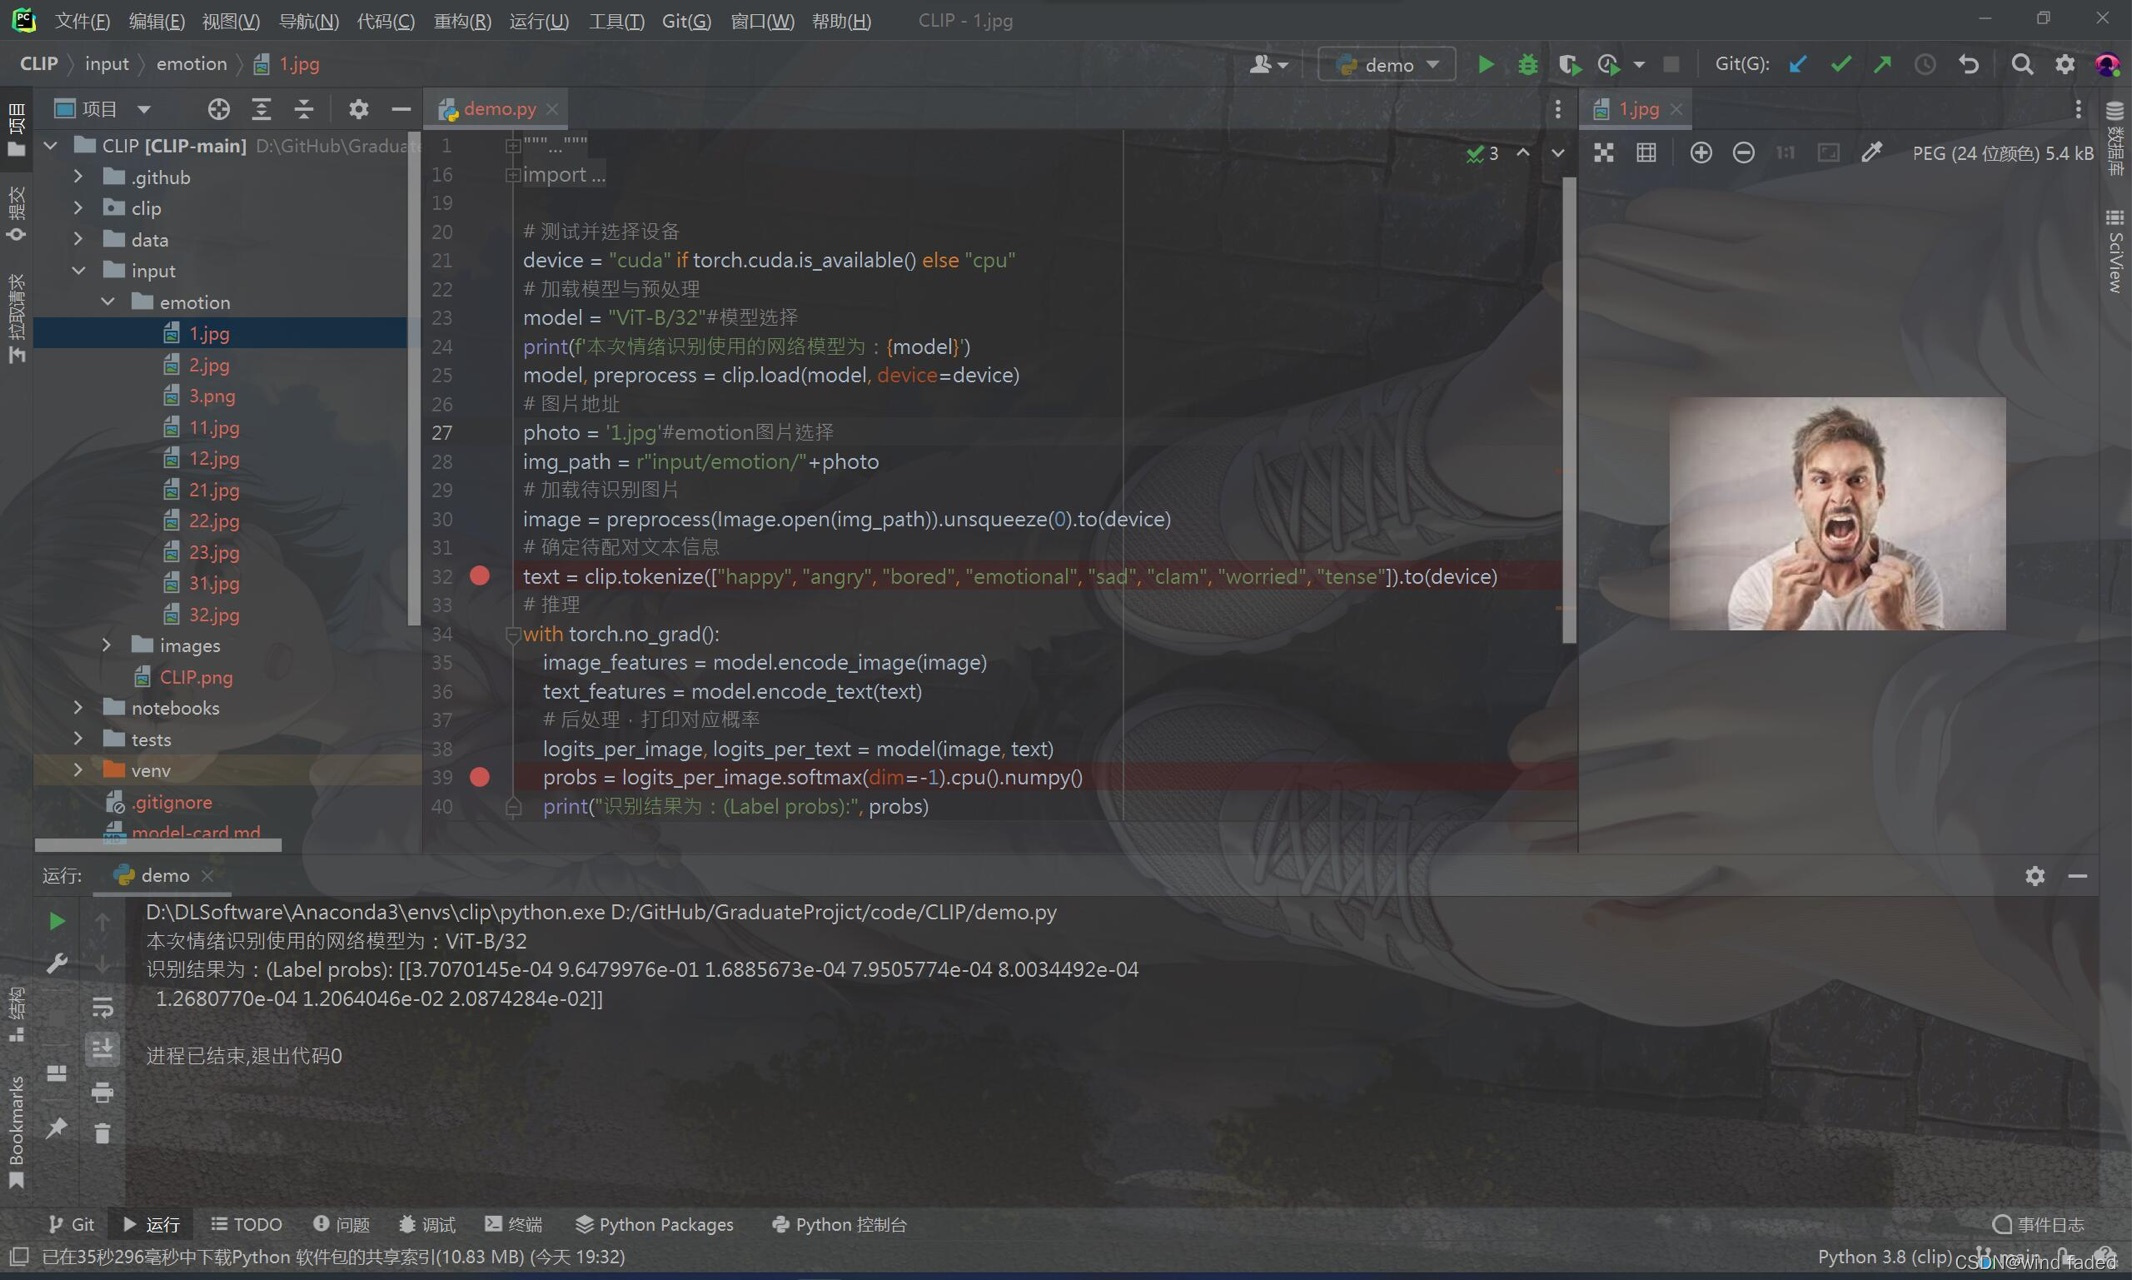Run the demo configuration with green play button
Screen dimensions: 2132x1280
coord(1485,65)
